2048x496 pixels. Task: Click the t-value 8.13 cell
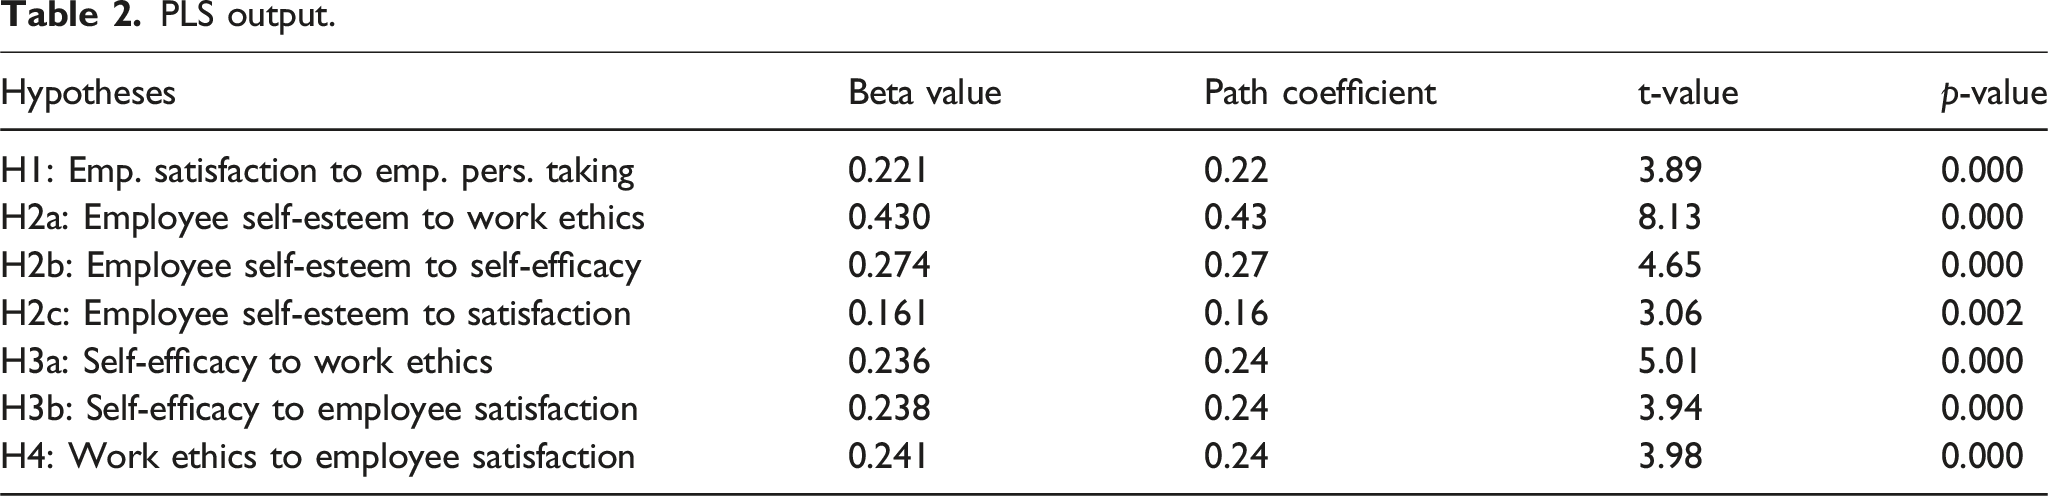point(1669,219)
